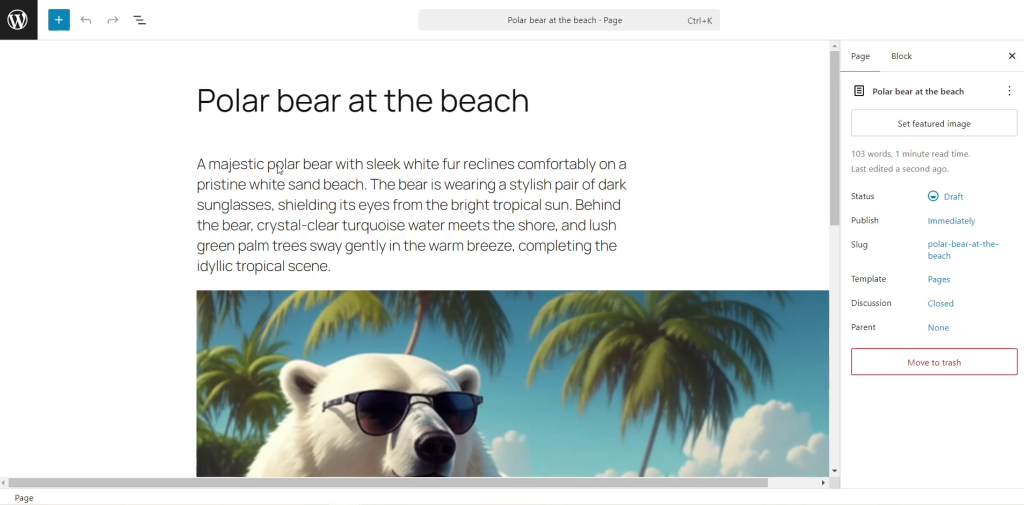Select the Page tab in sidebar

(860, 56)
